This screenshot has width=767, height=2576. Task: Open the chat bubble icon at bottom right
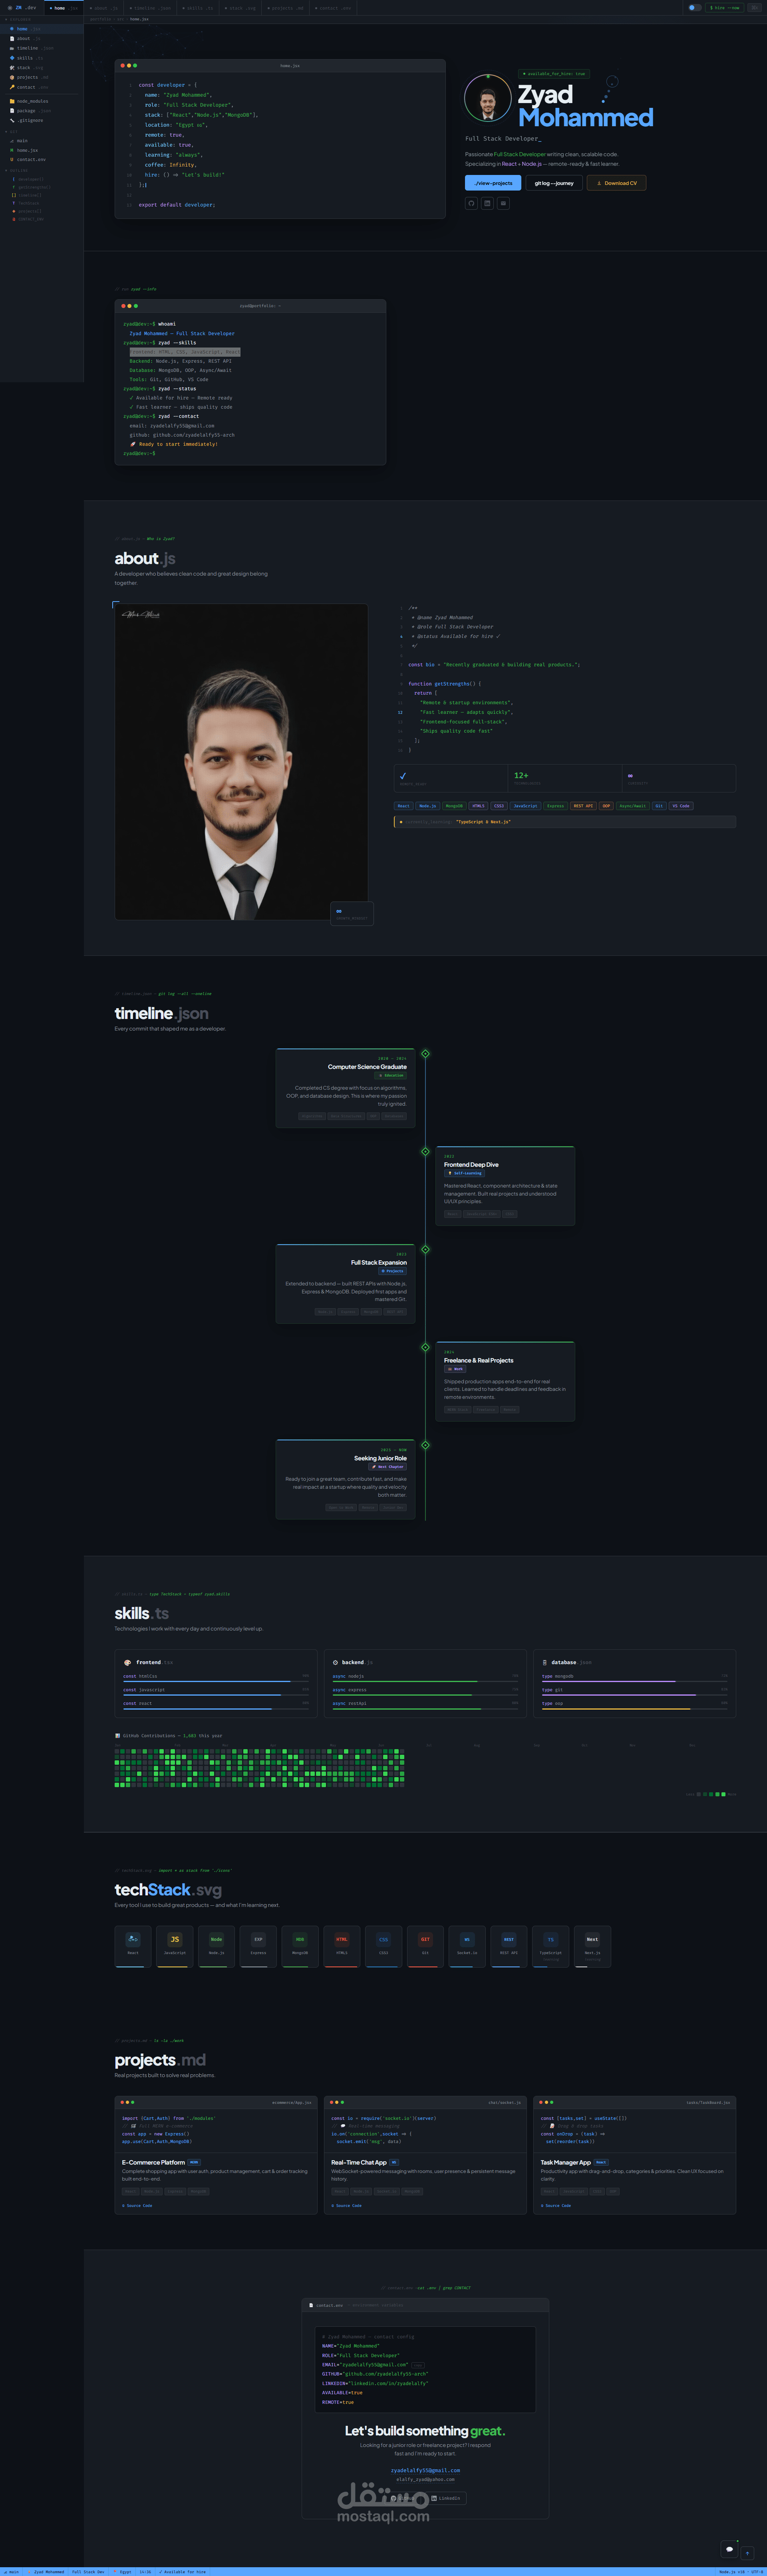point(729,2548)
